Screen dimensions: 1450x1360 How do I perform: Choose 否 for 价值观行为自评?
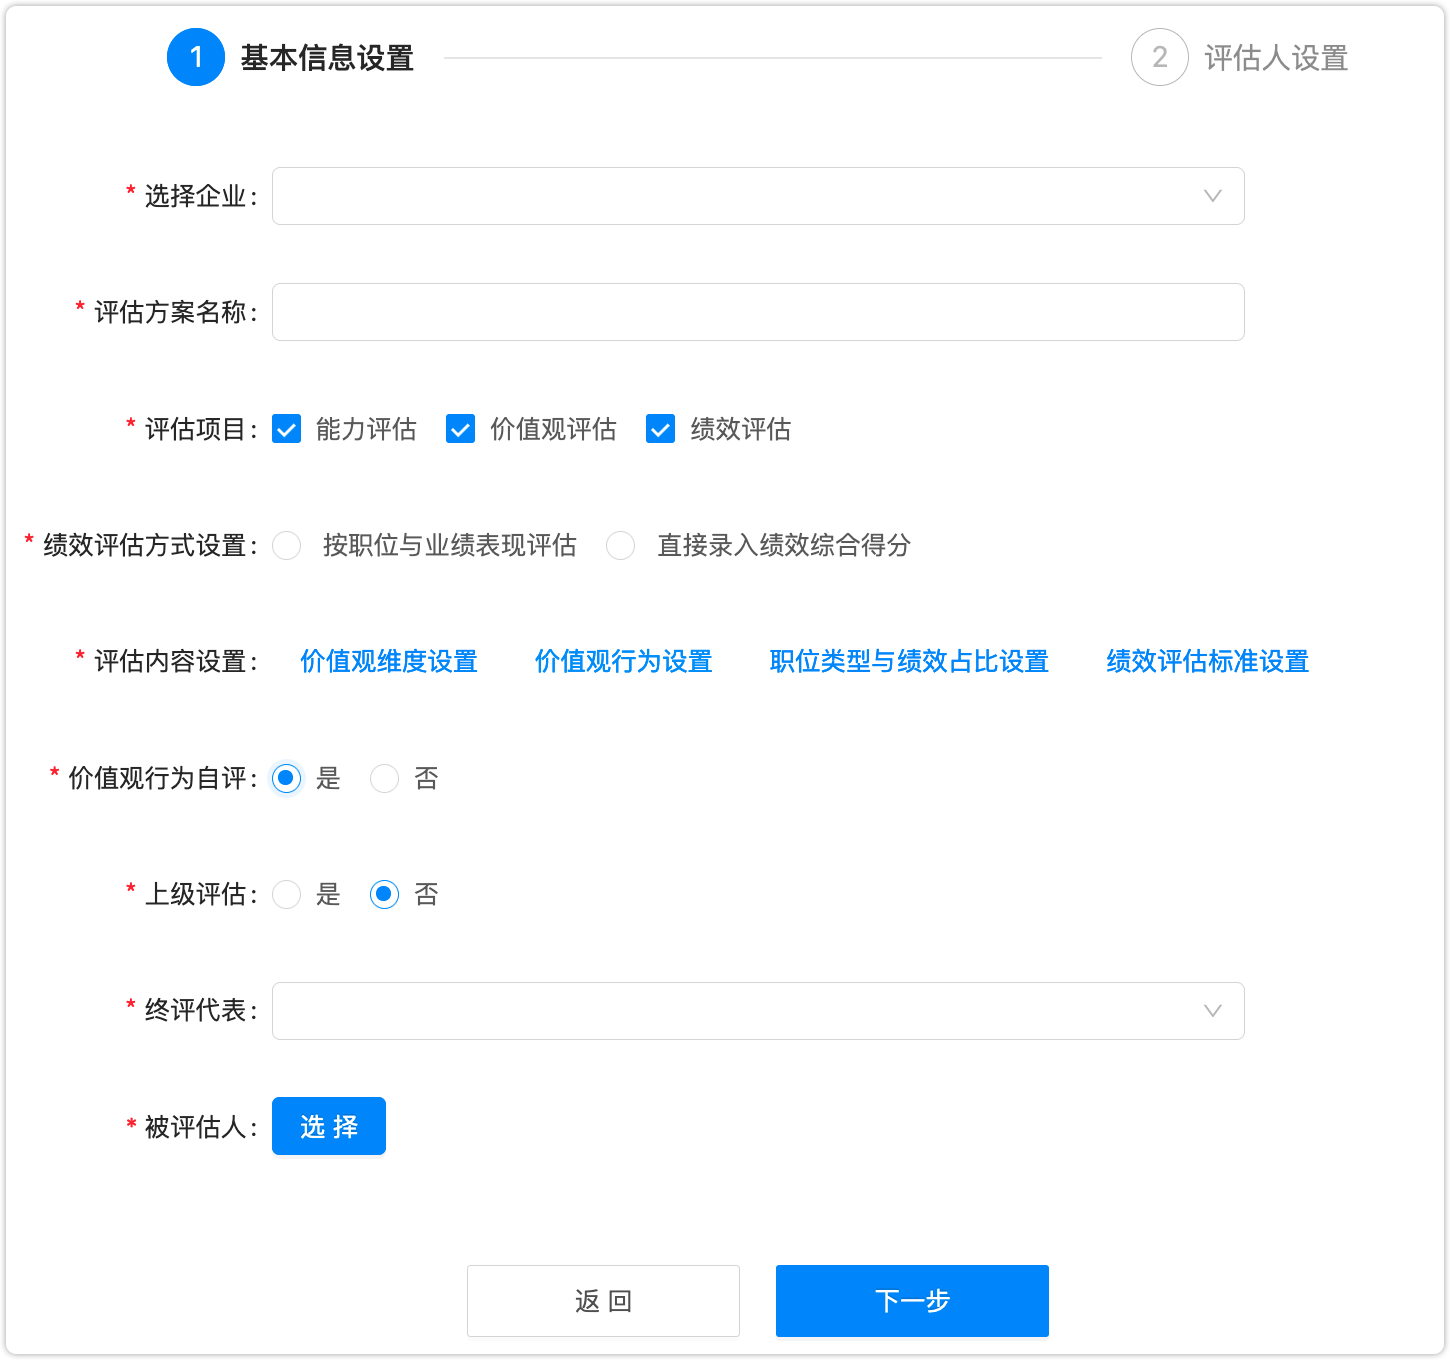385,778
